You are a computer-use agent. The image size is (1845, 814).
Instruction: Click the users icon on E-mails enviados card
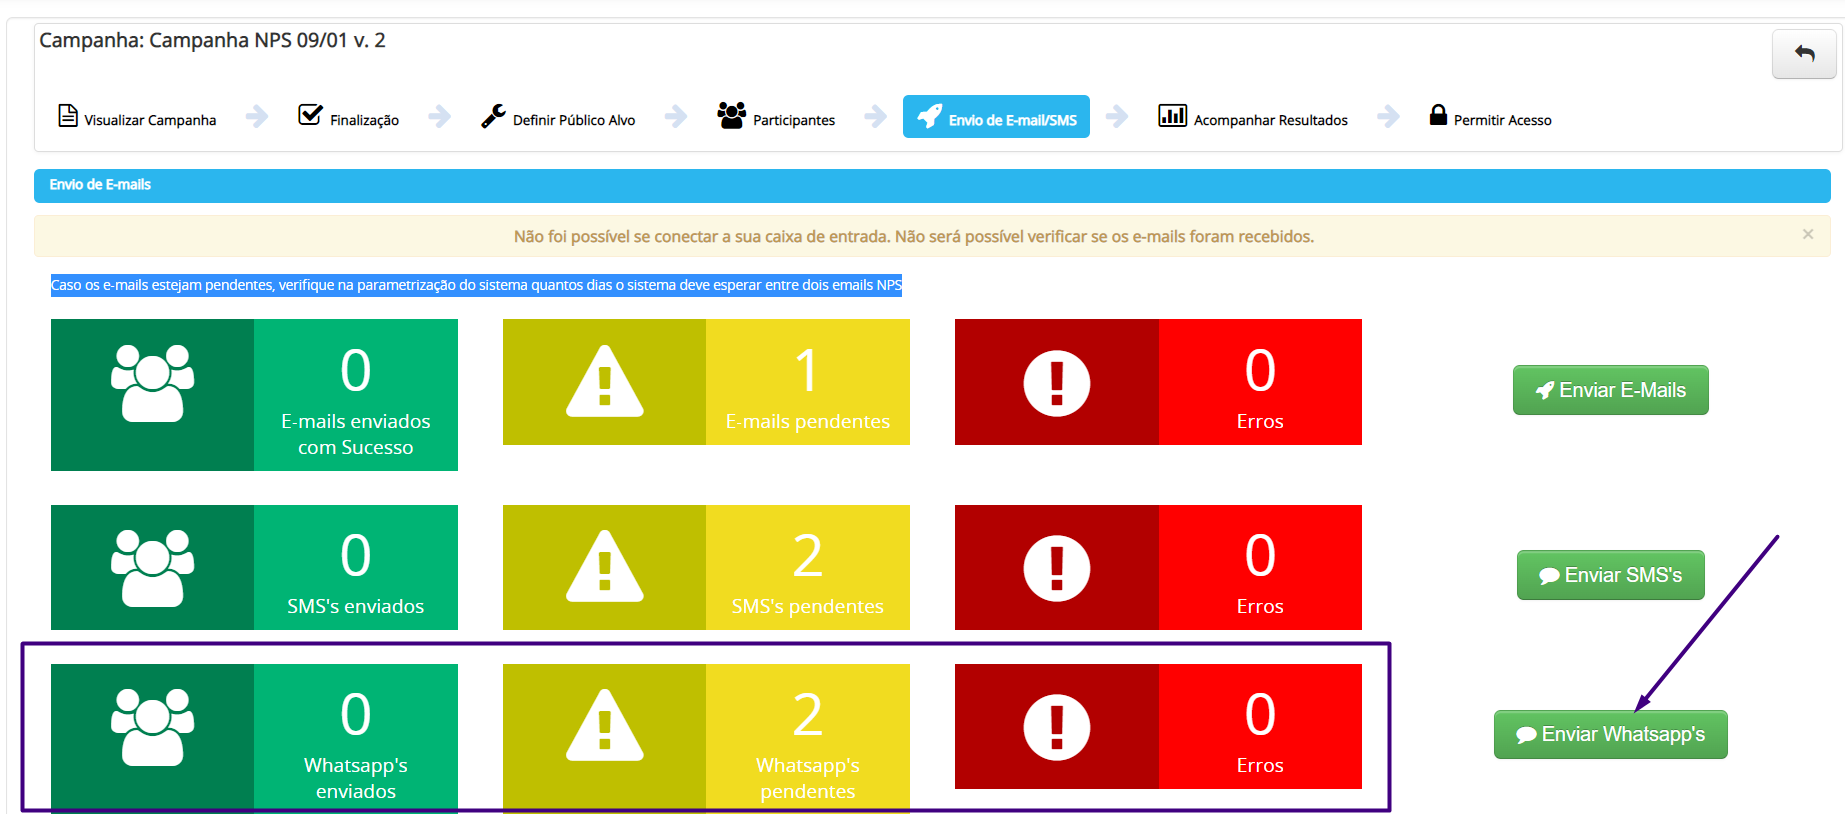152,383
